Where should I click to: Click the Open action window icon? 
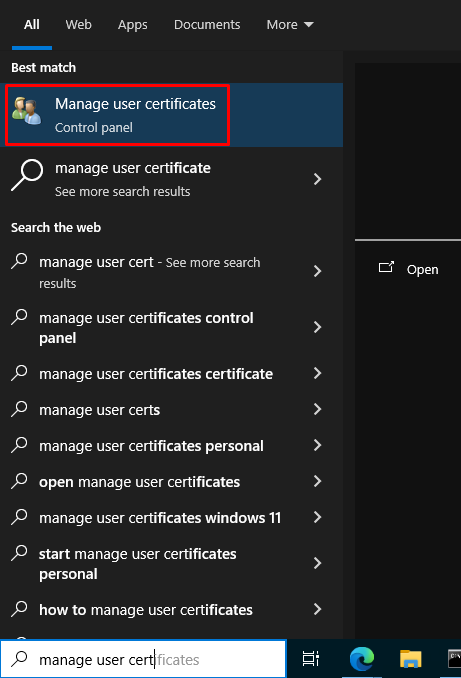pyautogui.click(x=386, y=267)
